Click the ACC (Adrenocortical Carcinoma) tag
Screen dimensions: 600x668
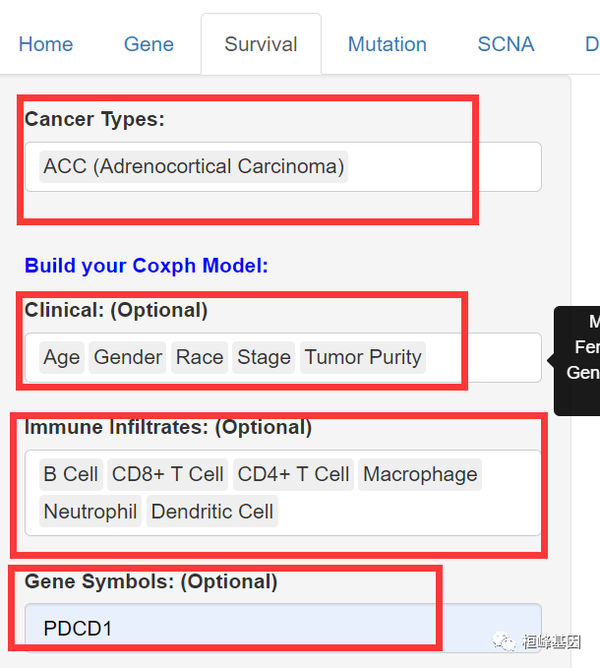point(193,166)
